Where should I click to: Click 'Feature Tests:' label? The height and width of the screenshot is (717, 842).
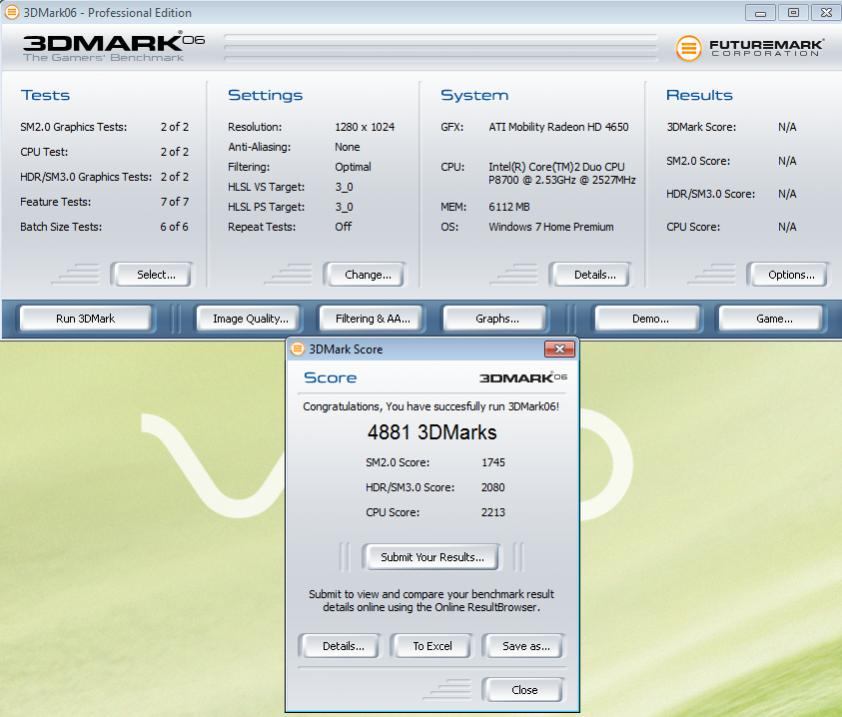55,202
